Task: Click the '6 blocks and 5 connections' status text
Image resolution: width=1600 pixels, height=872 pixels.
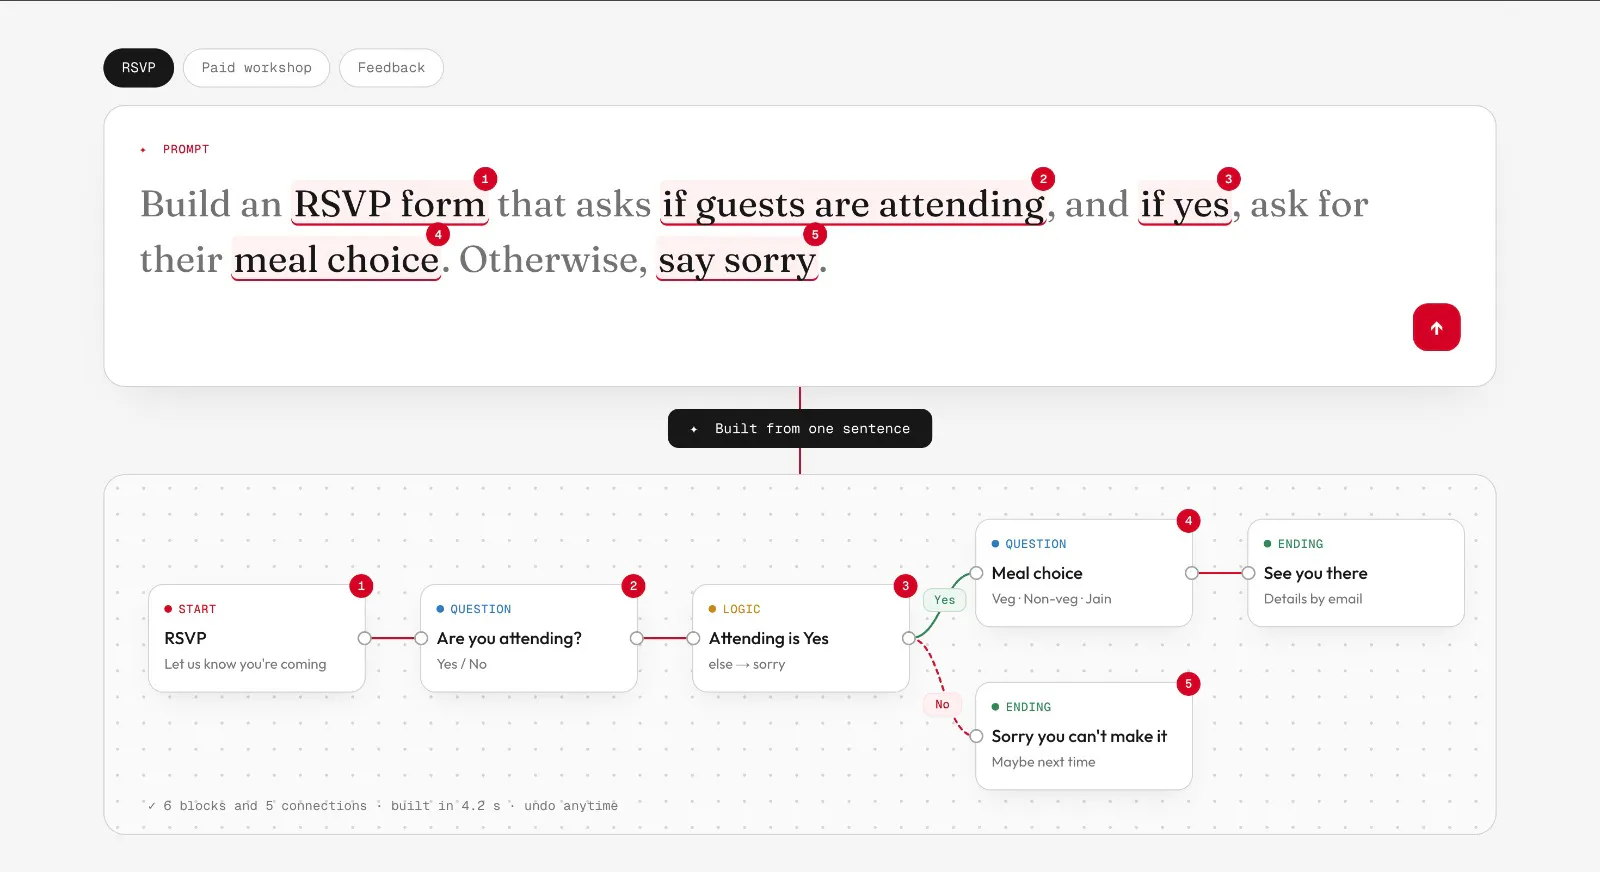Action: tap(265, 806)
